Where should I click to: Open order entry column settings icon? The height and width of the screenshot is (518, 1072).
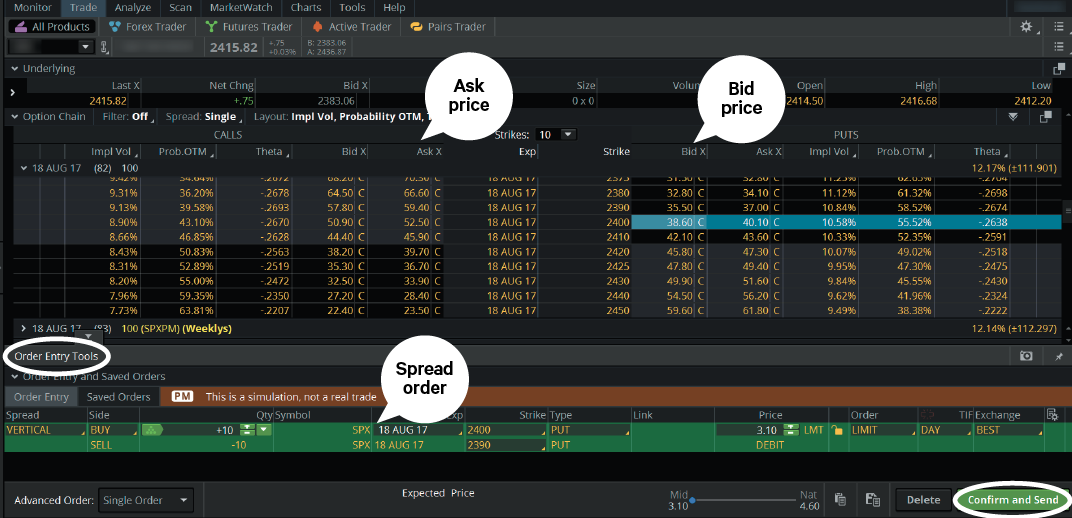1053,415
